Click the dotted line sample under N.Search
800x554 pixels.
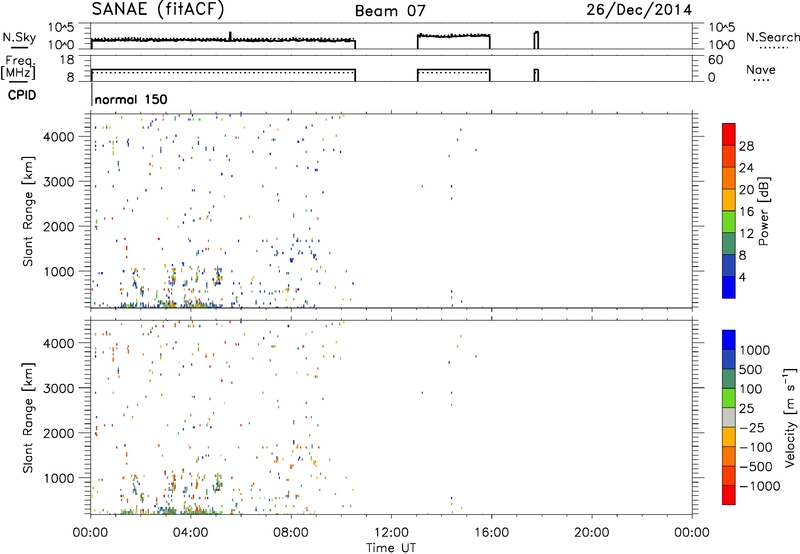pyautogui.click(x=774, y=48)
